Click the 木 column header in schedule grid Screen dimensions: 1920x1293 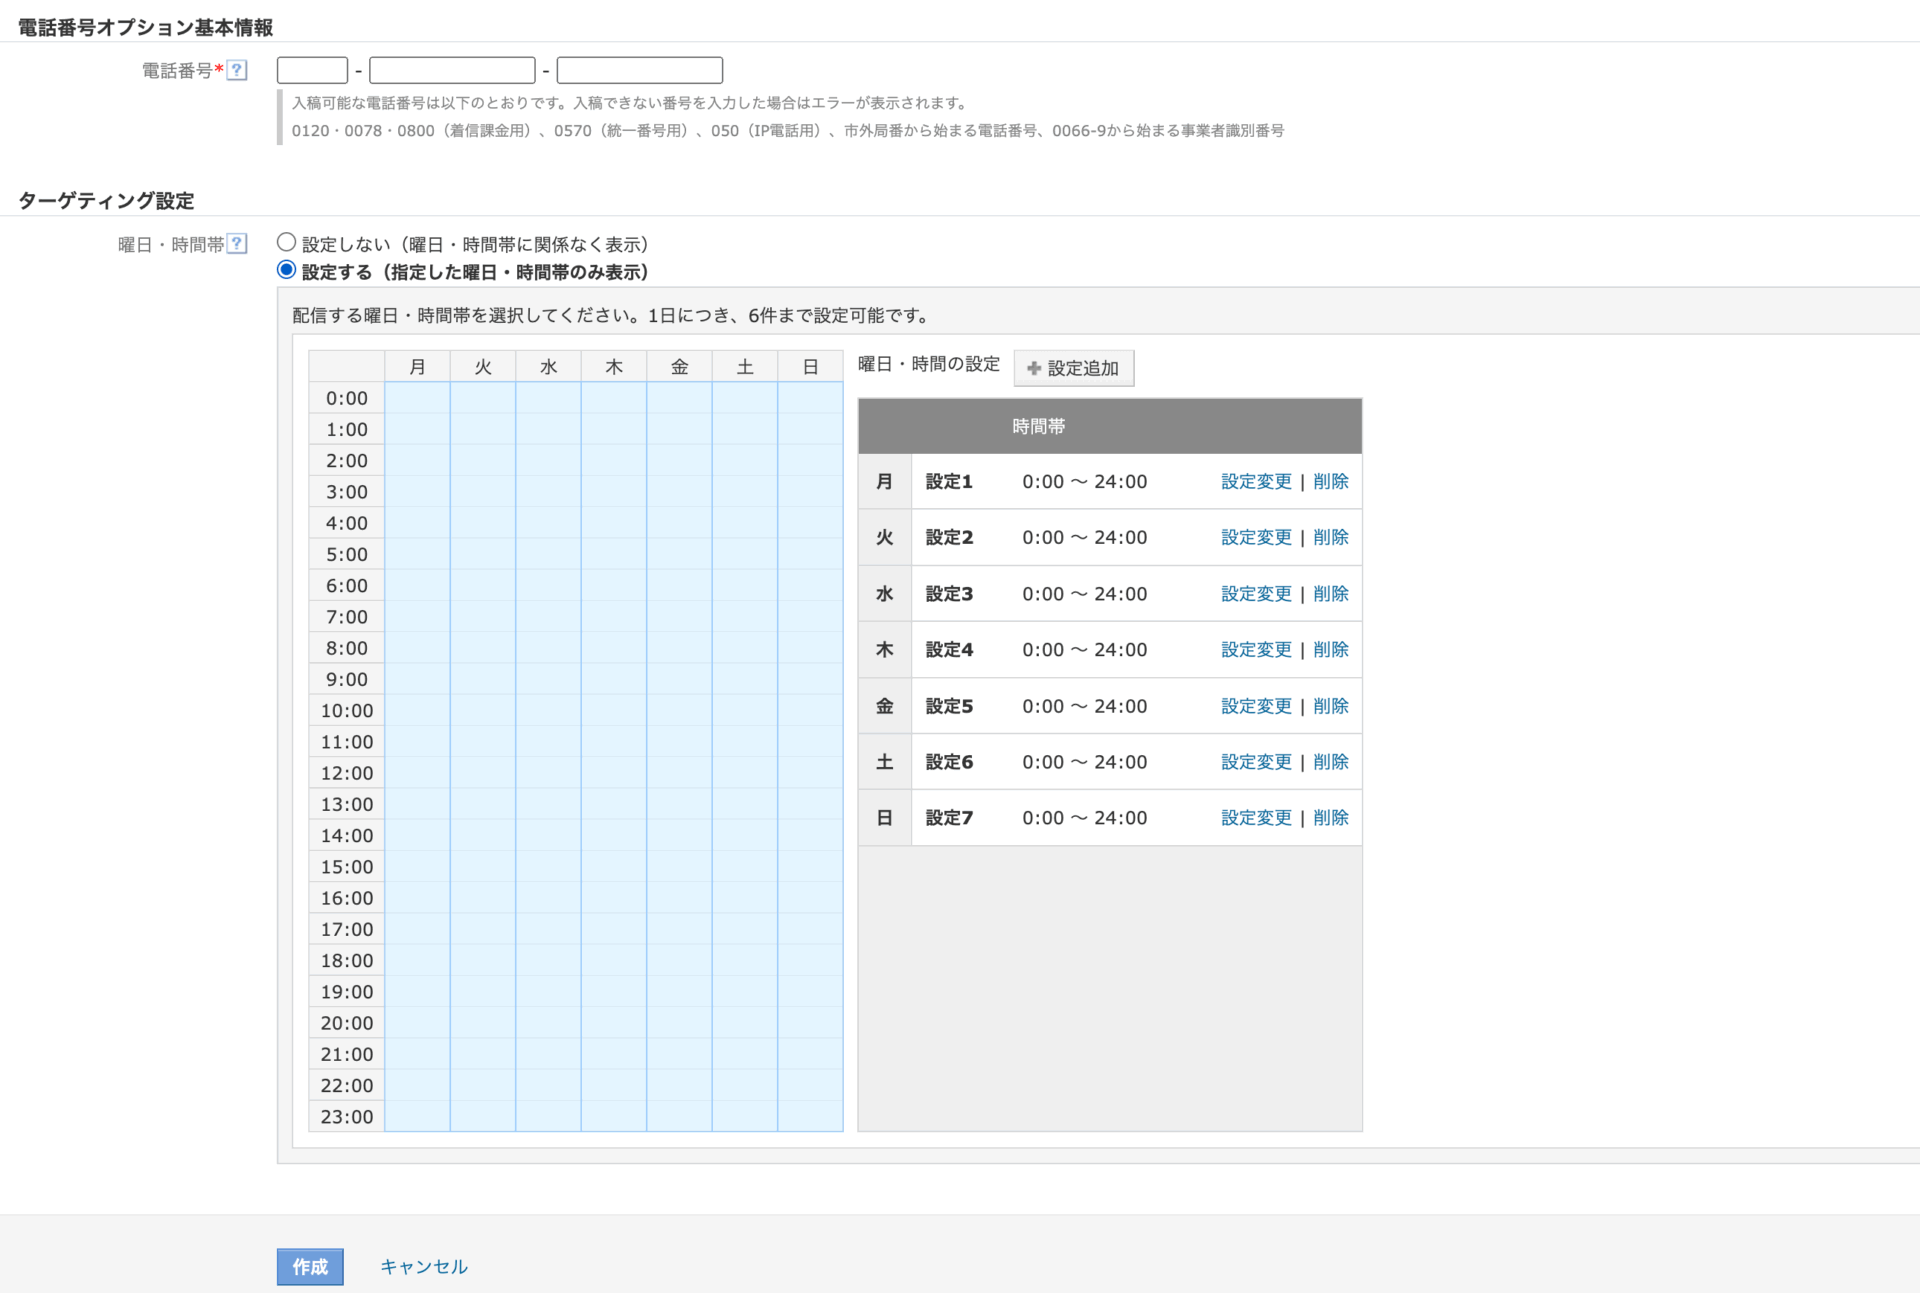pyautogui.click(x=614, y=367)
